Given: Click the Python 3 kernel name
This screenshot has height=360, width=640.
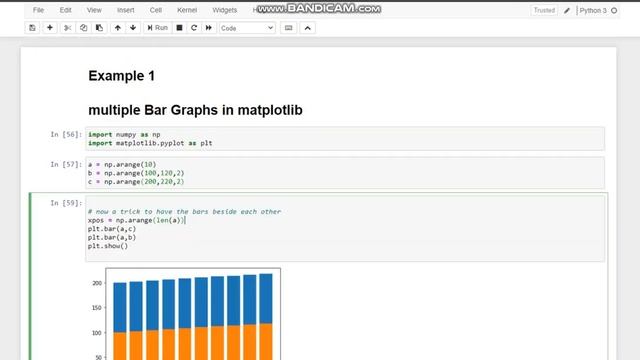Looking at the screenshot, I should pos(593,11).
